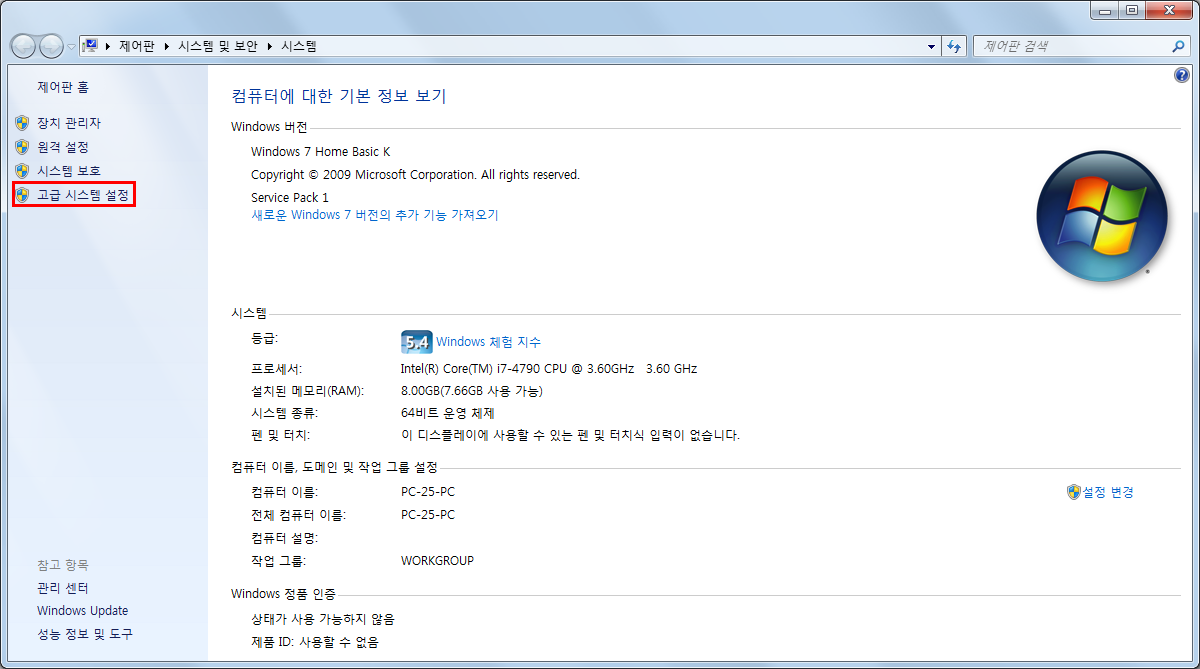
Task: Select 시스템 및 보안 breadcrumb
Action: pos(217,46)
